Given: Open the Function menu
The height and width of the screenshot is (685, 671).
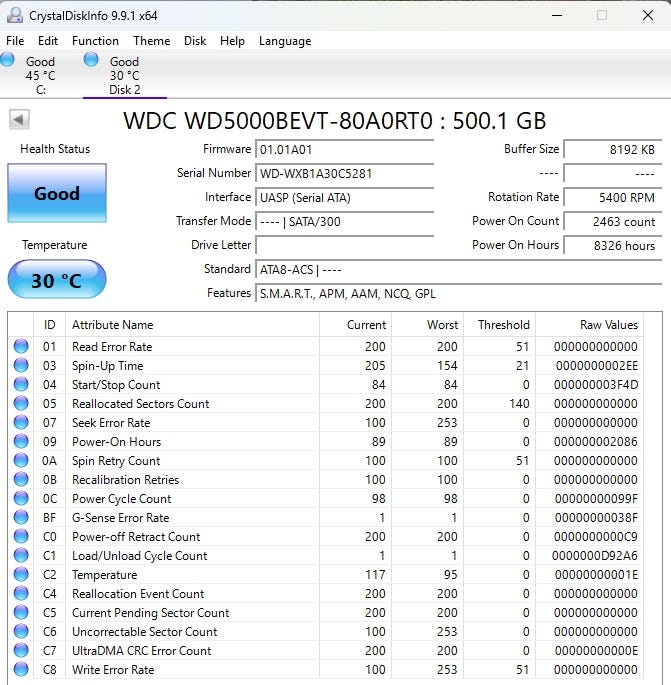Looking at the screenshot, I should pyautogui.click(x=95, y=41).
